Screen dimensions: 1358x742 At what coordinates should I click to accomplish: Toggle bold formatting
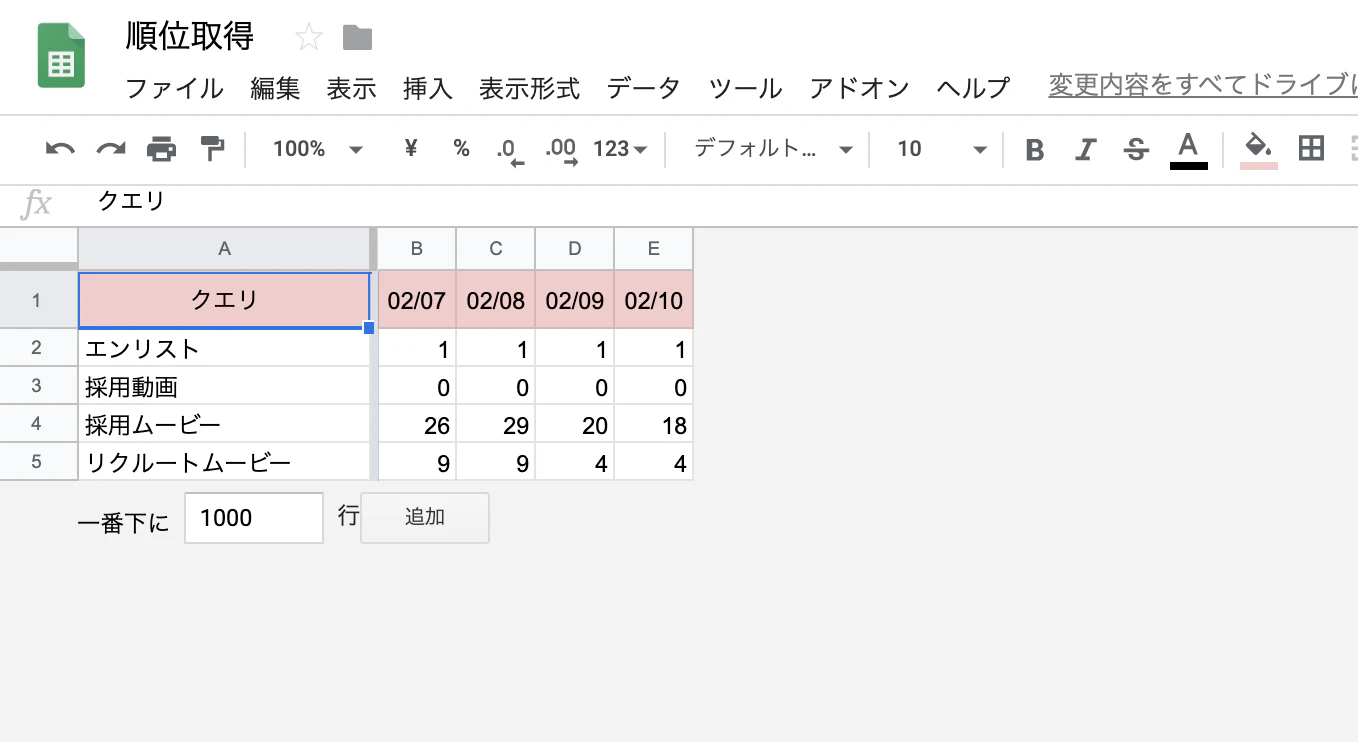[x=1035, y=150]
